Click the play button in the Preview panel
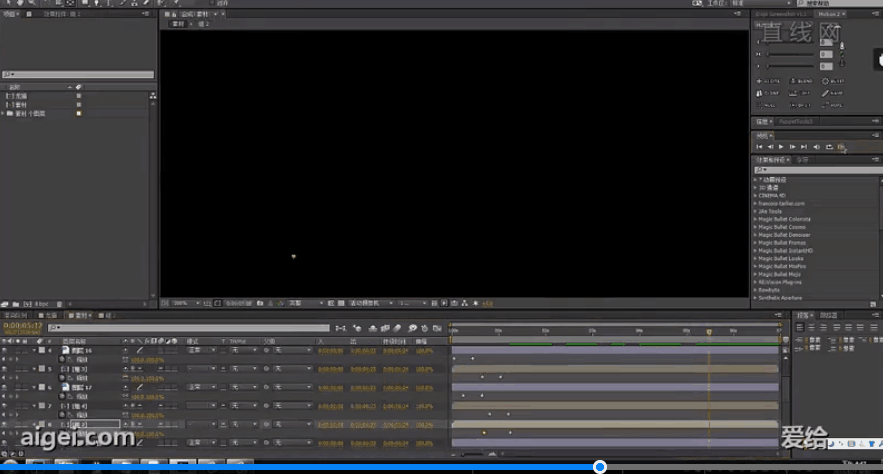This screenshot has height=474, width=883. pyautogui.click(x=781, y=147)
